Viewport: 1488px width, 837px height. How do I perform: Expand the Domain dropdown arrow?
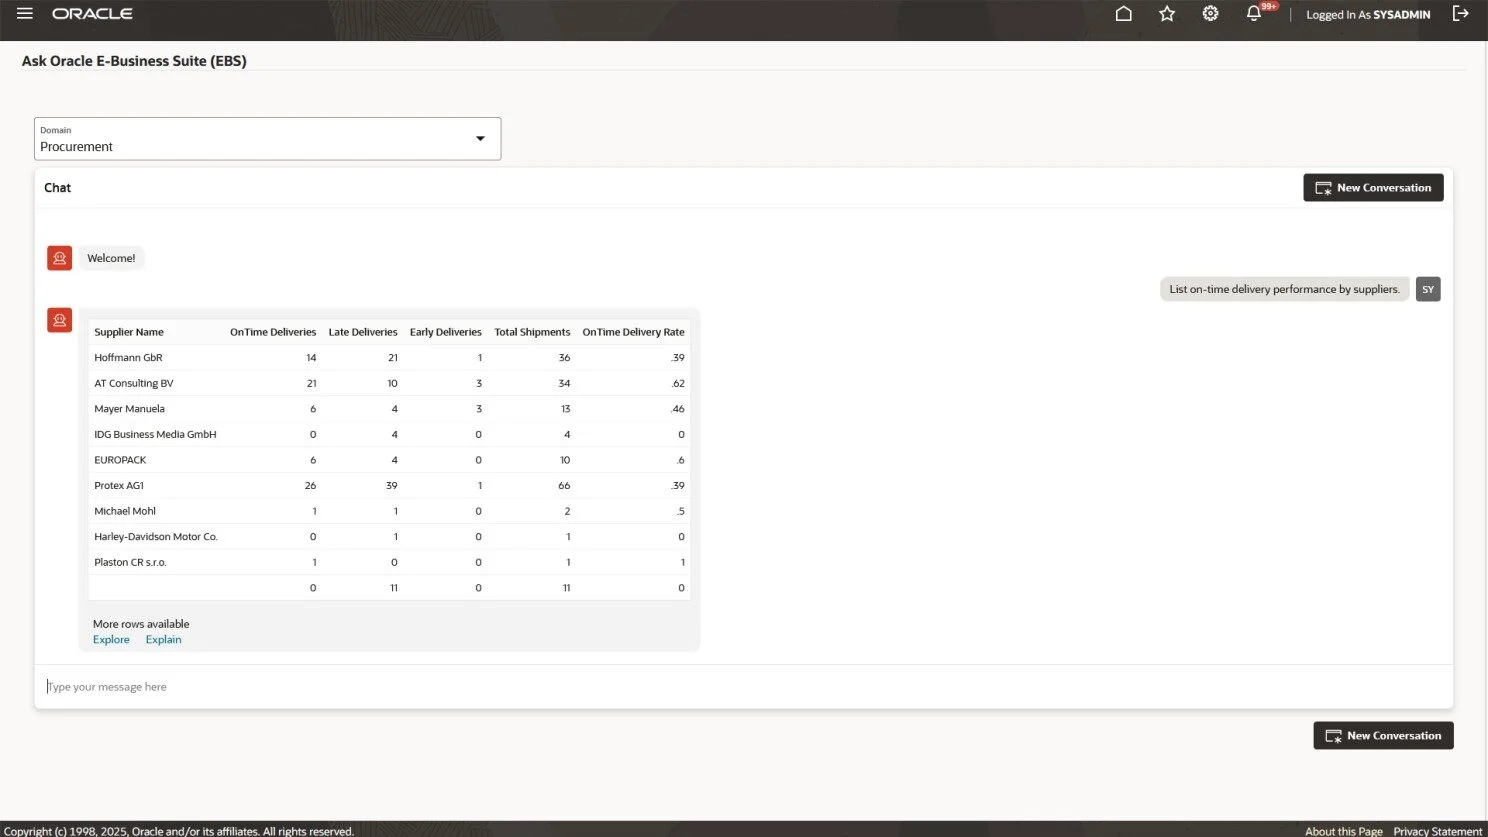click(480, 139)
